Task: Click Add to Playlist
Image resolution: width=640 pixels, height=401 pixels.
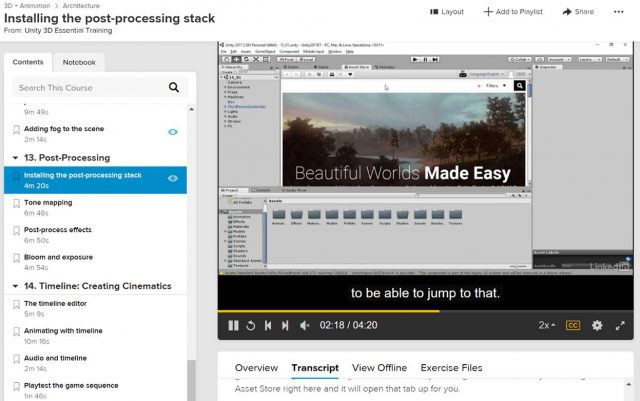Action: point(513,12)
